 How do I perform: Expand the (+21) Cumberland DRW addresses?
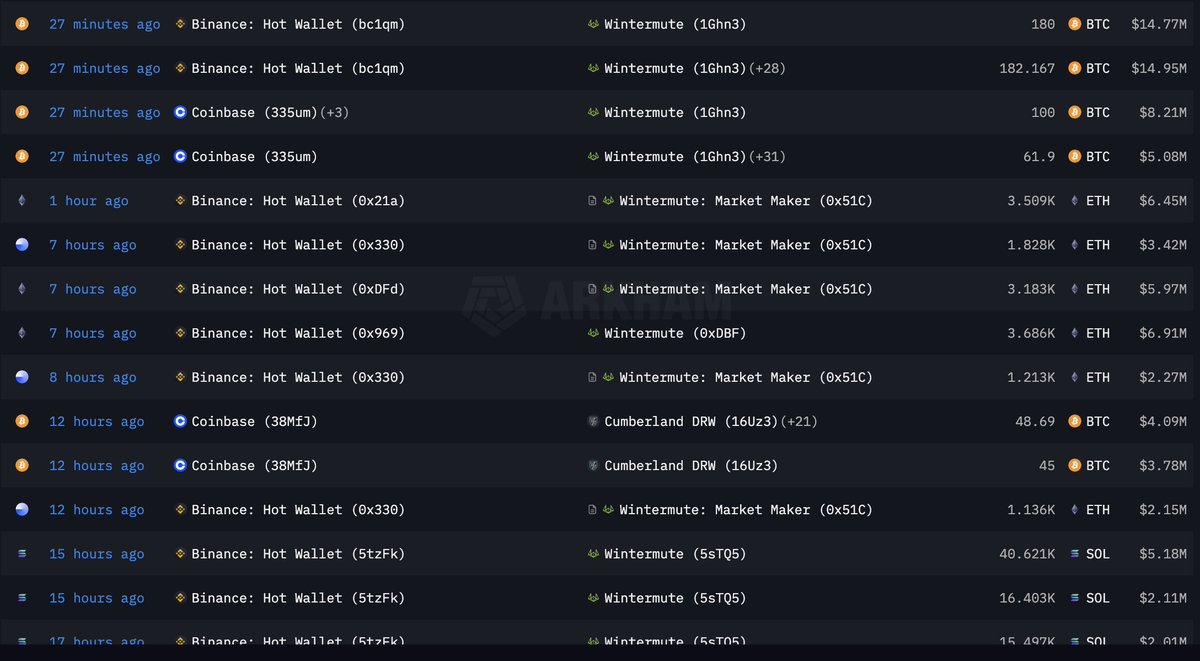point(799,422)
